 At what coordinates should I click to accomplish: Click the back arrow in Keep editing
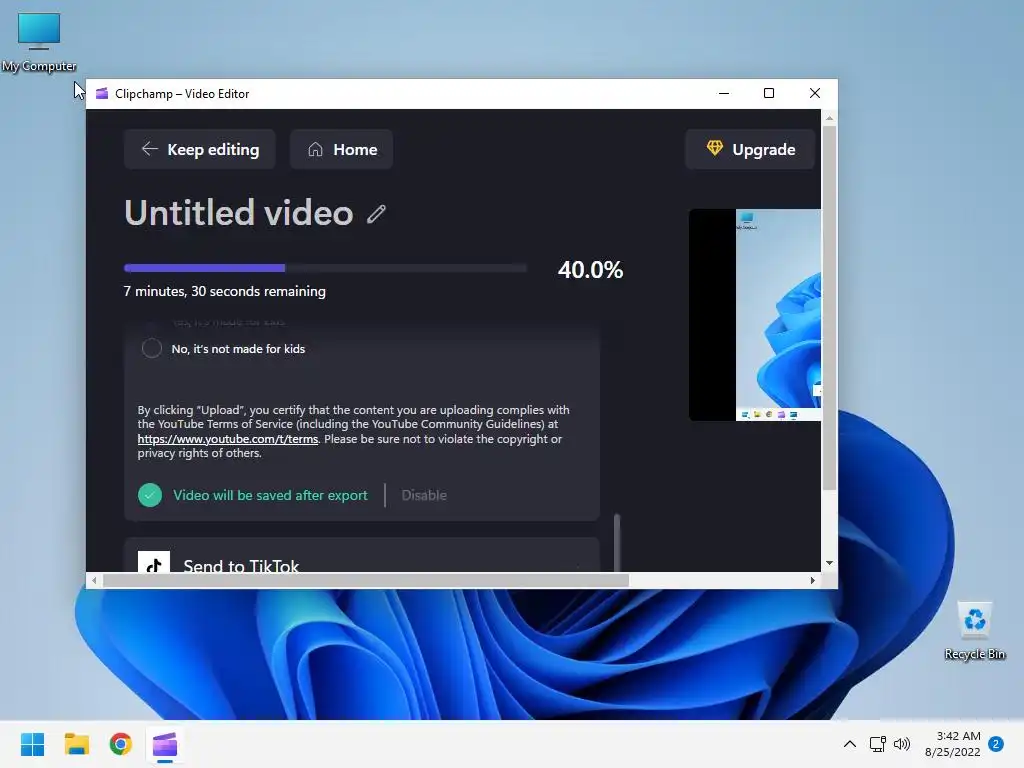coord(150,149)
